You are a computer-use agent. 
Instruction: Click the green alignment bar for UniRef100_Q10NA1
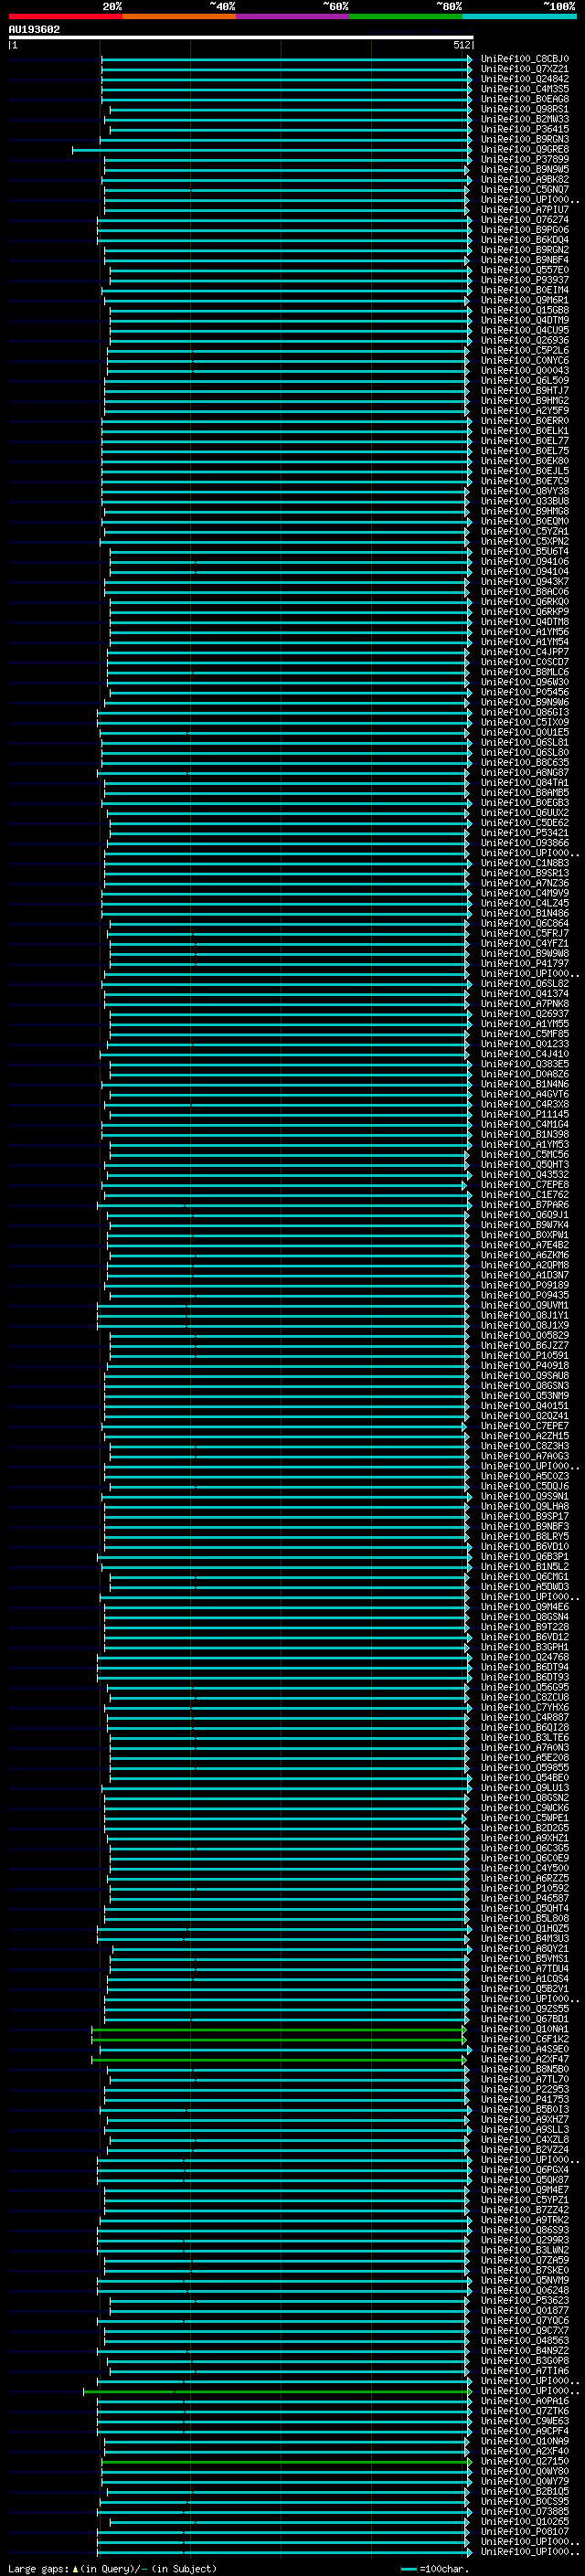[x=278, y=2029]
